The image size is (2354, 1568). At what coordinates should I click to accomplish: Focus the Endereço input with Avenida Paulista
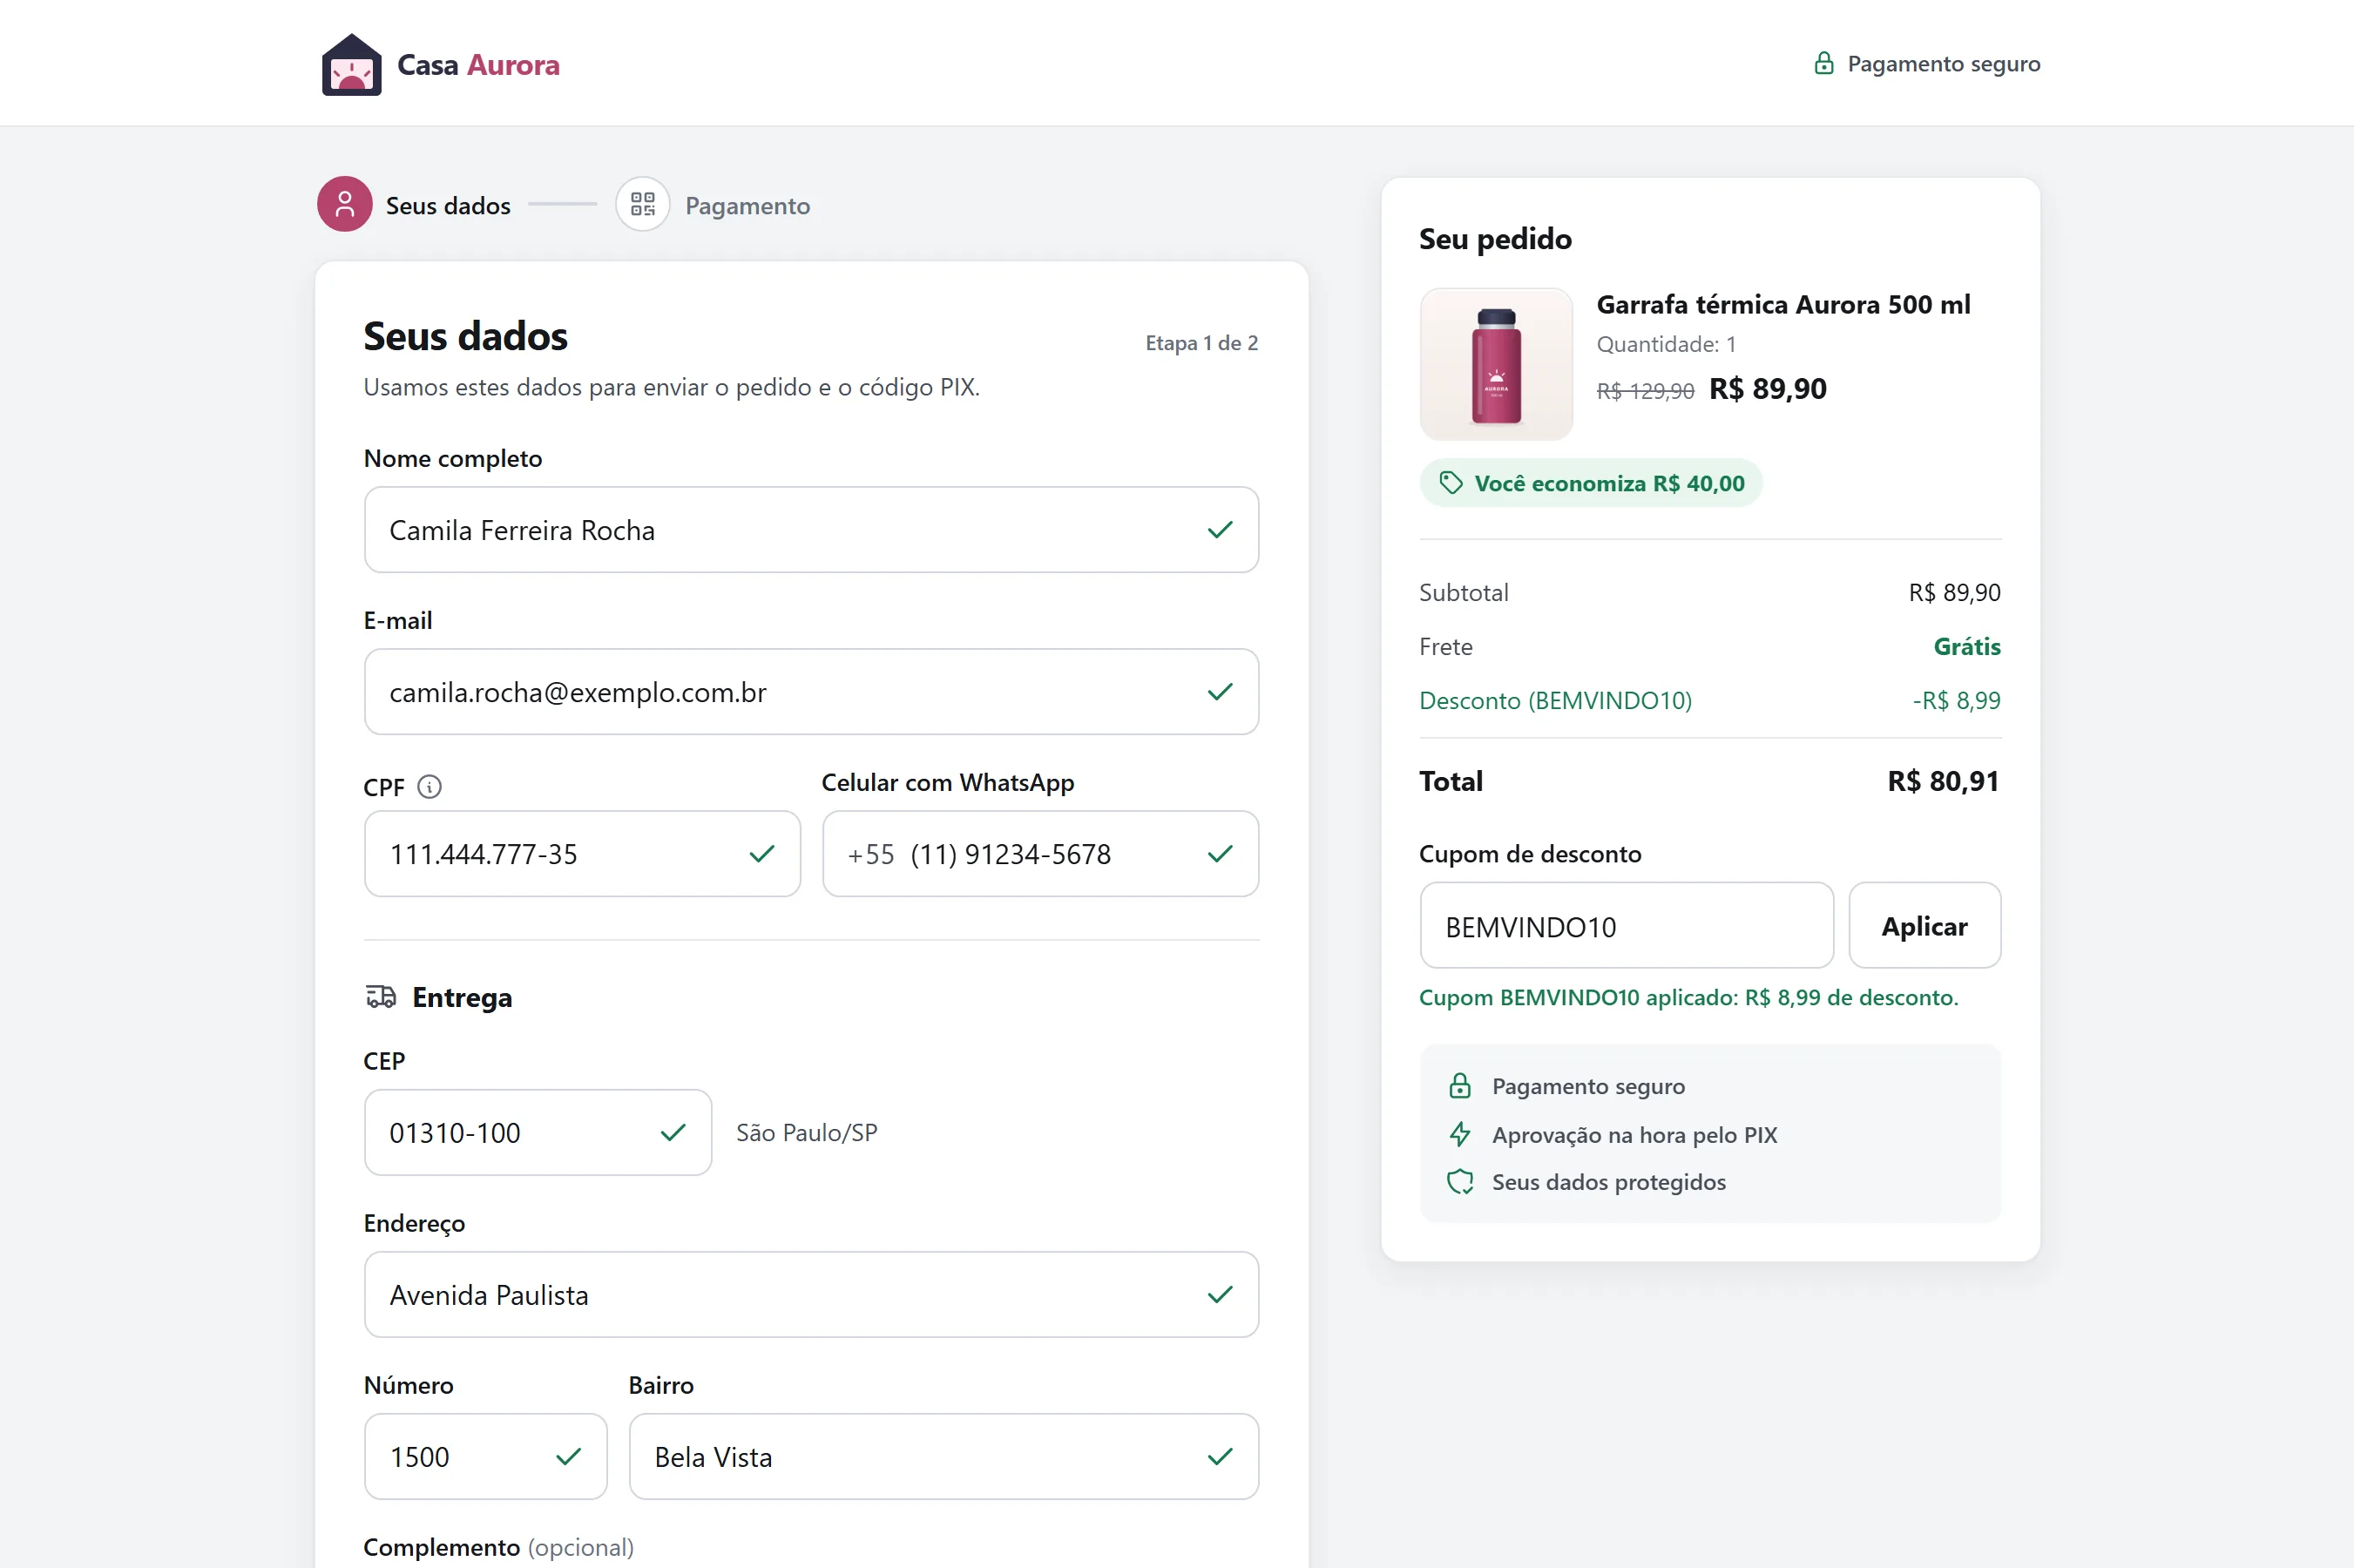click(x=811, y=1295)
